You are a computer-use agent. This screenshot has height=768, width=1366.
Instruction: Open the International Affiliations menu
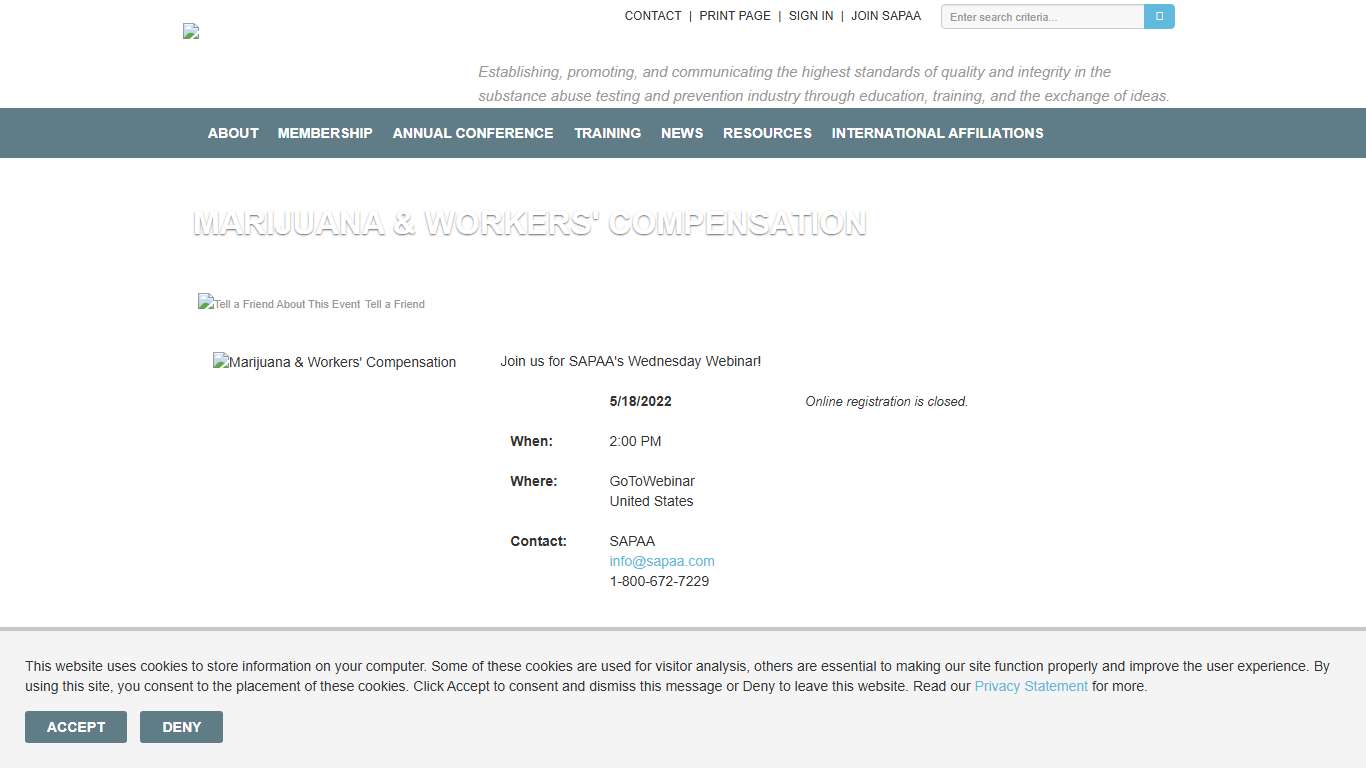pos(937,133)
